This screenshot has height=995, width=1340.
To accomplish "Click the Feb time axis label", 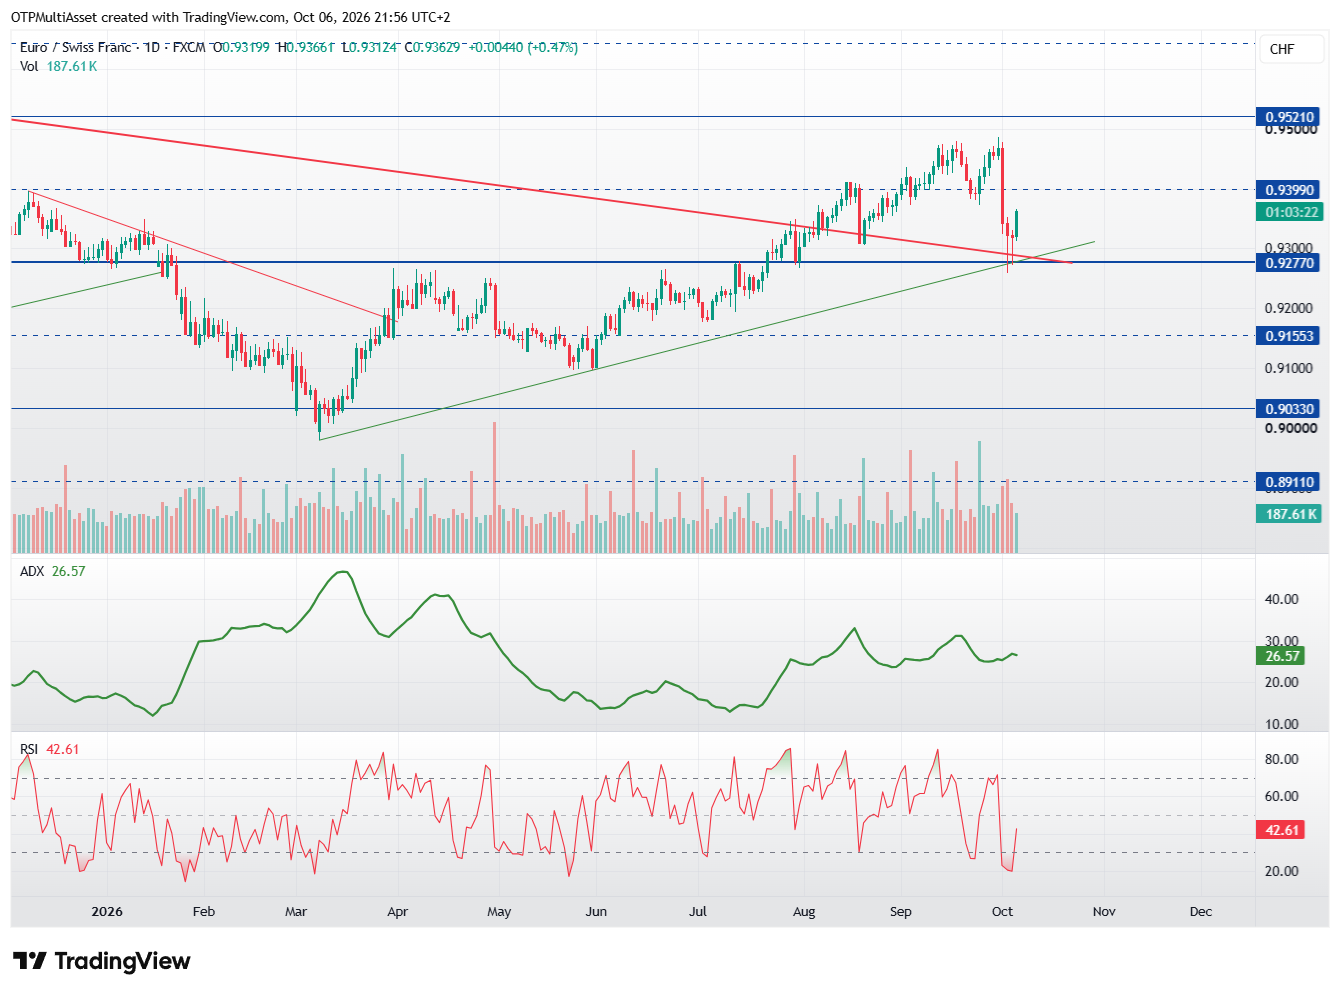I will [x=204, y=911].
